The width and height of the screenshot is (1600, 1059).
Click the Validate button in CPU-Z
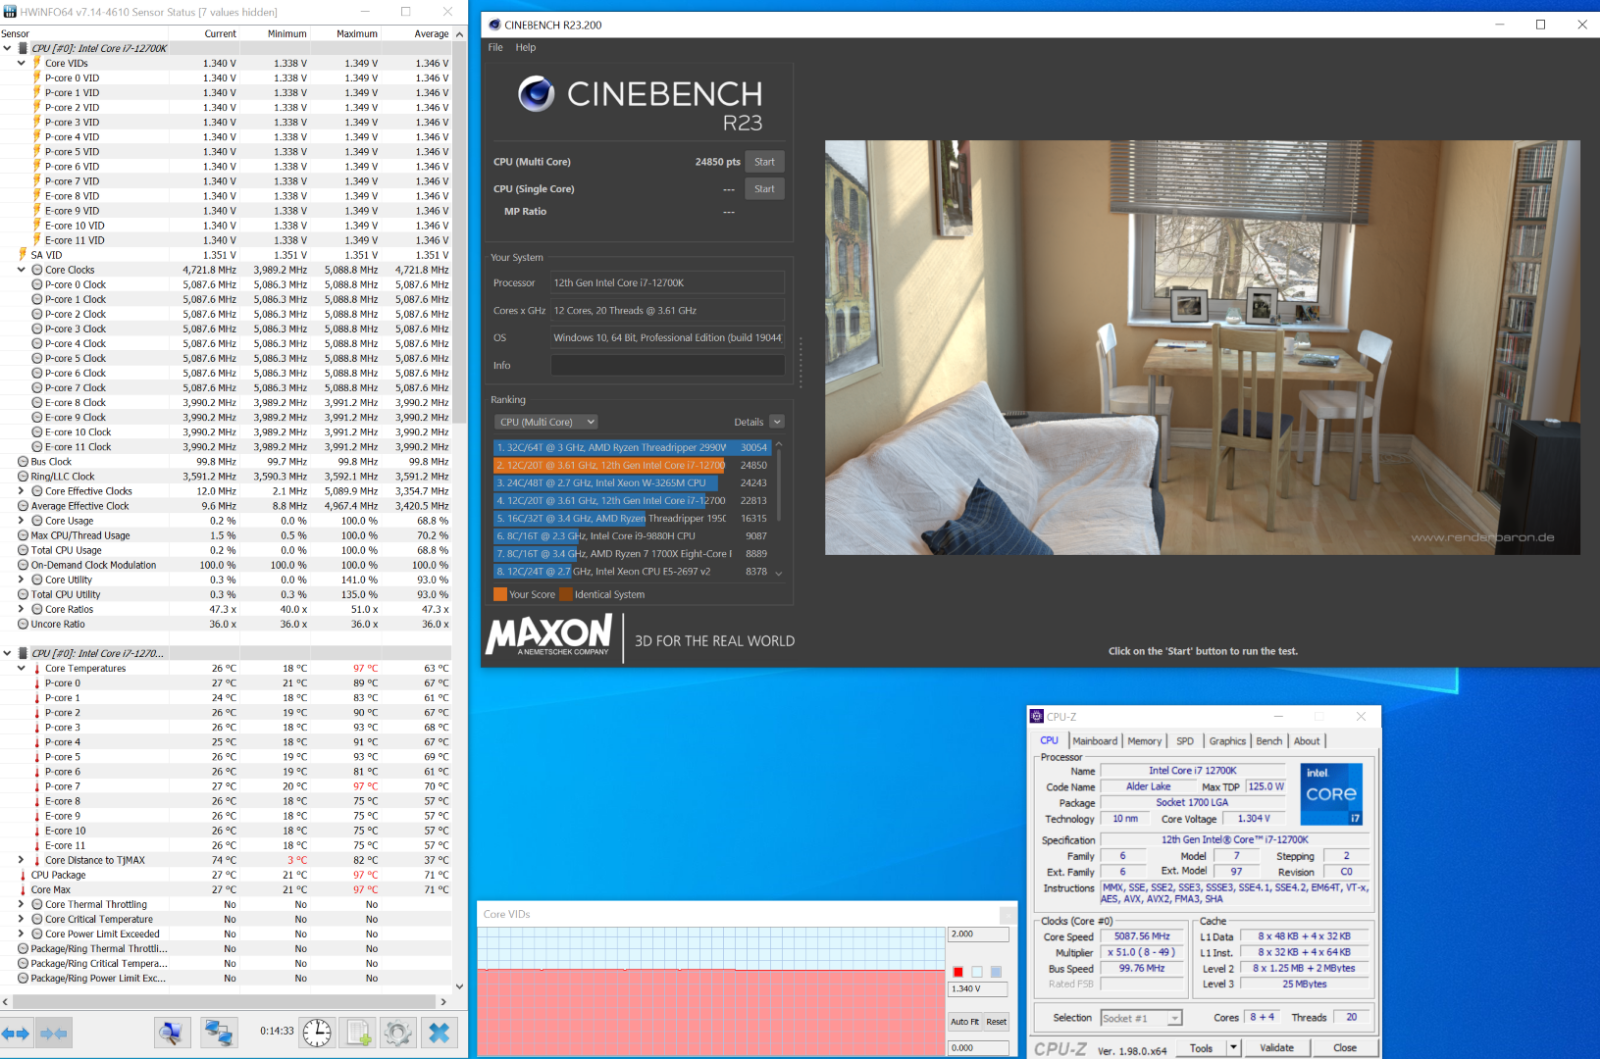click(1277, 1048)
